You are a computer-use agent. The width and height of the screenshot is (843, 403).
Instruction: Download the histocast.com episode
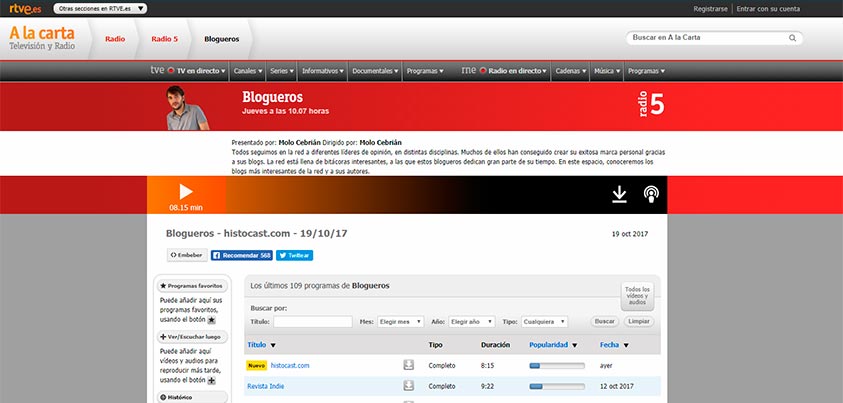coord(409,365)
